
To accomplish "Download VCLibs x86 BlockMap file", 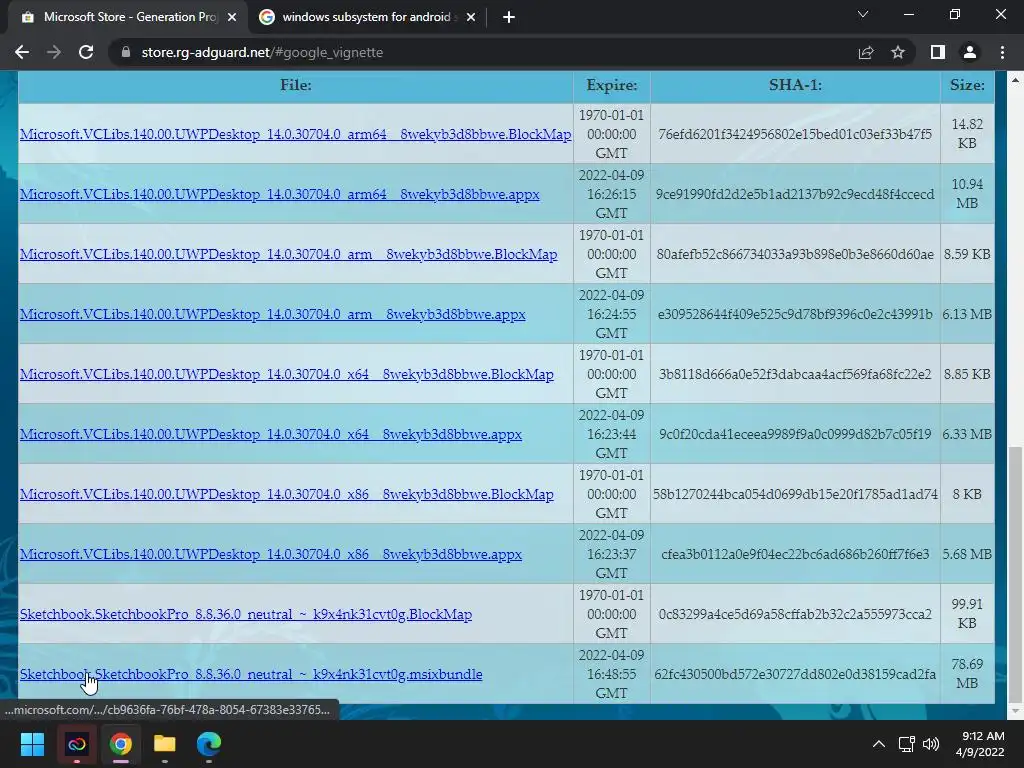I will [287, 495].
